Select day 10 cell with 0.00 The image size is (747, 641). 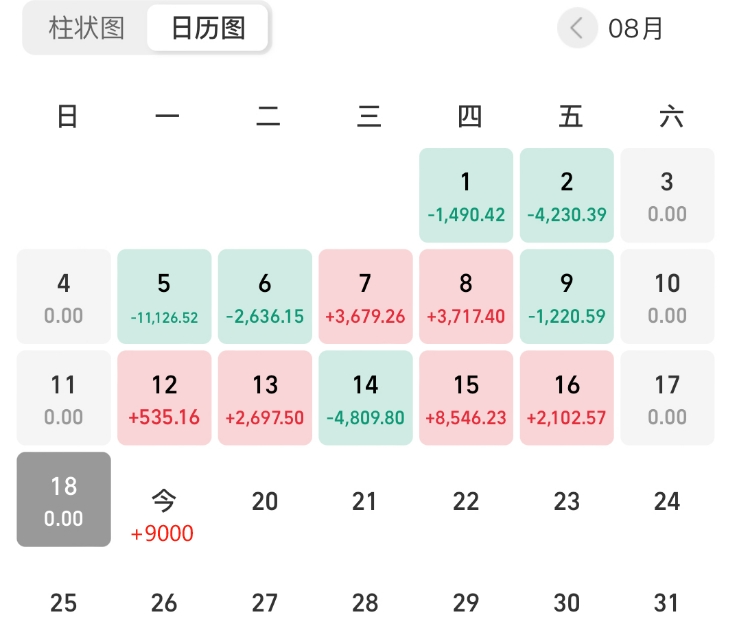click(x=667, y=296)
